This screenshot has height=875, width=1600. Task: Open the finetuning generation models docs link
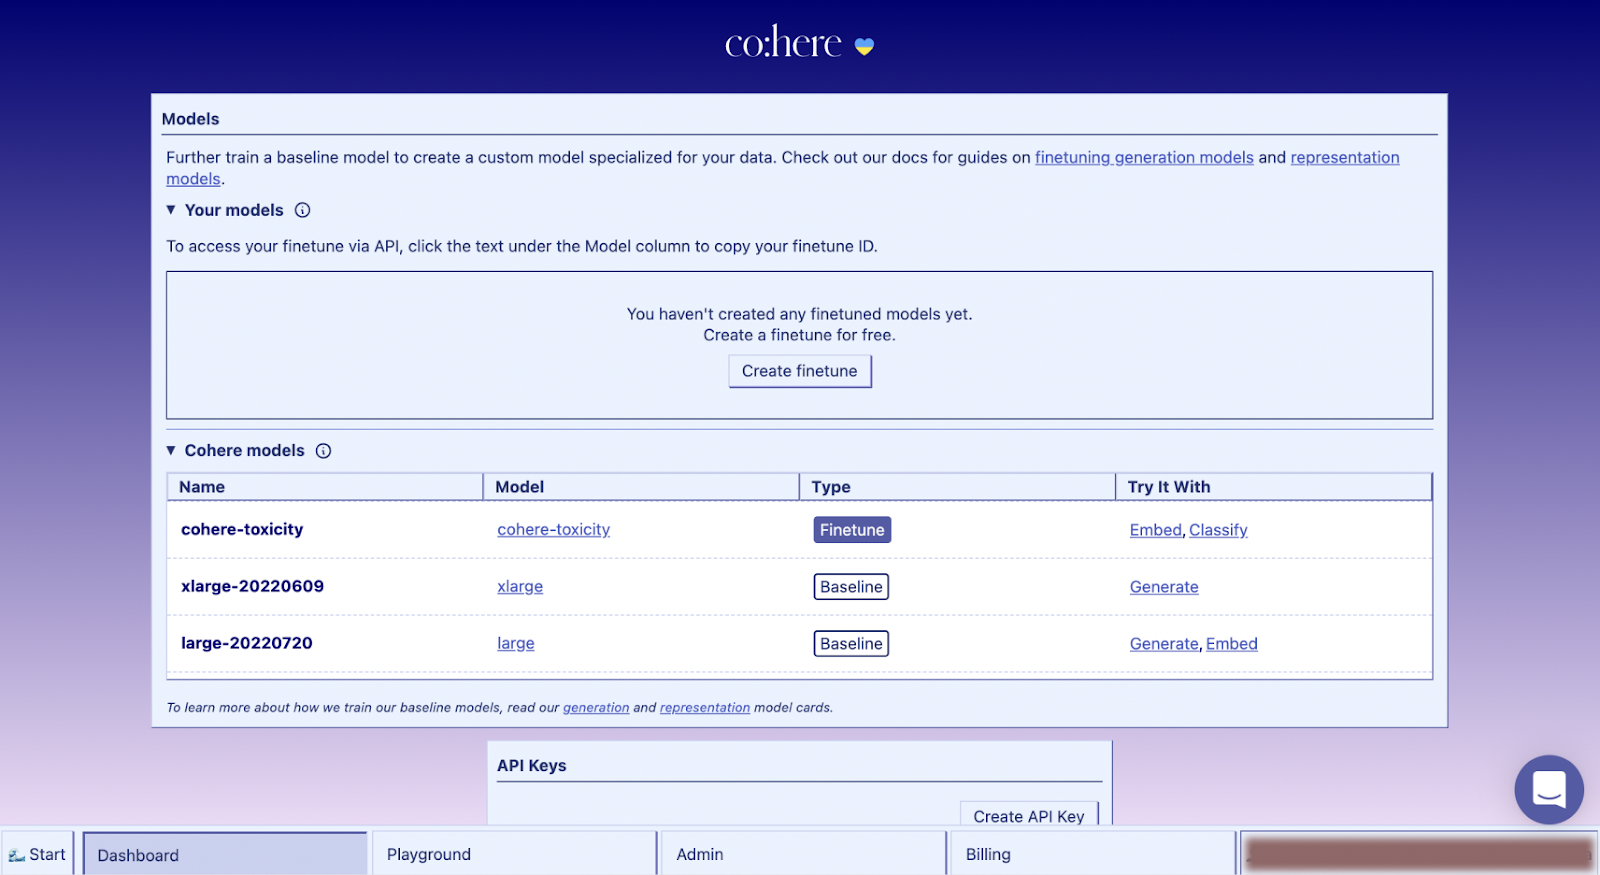(x=1144, y=157)
